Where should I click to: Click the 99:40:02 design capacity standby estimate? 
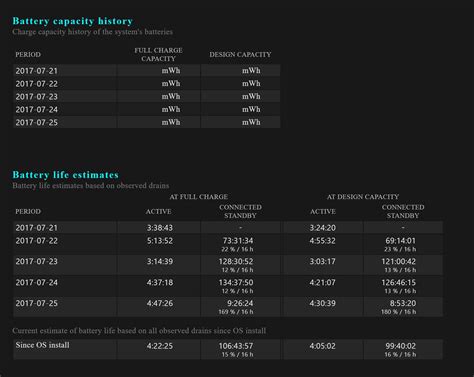[401, 346]
